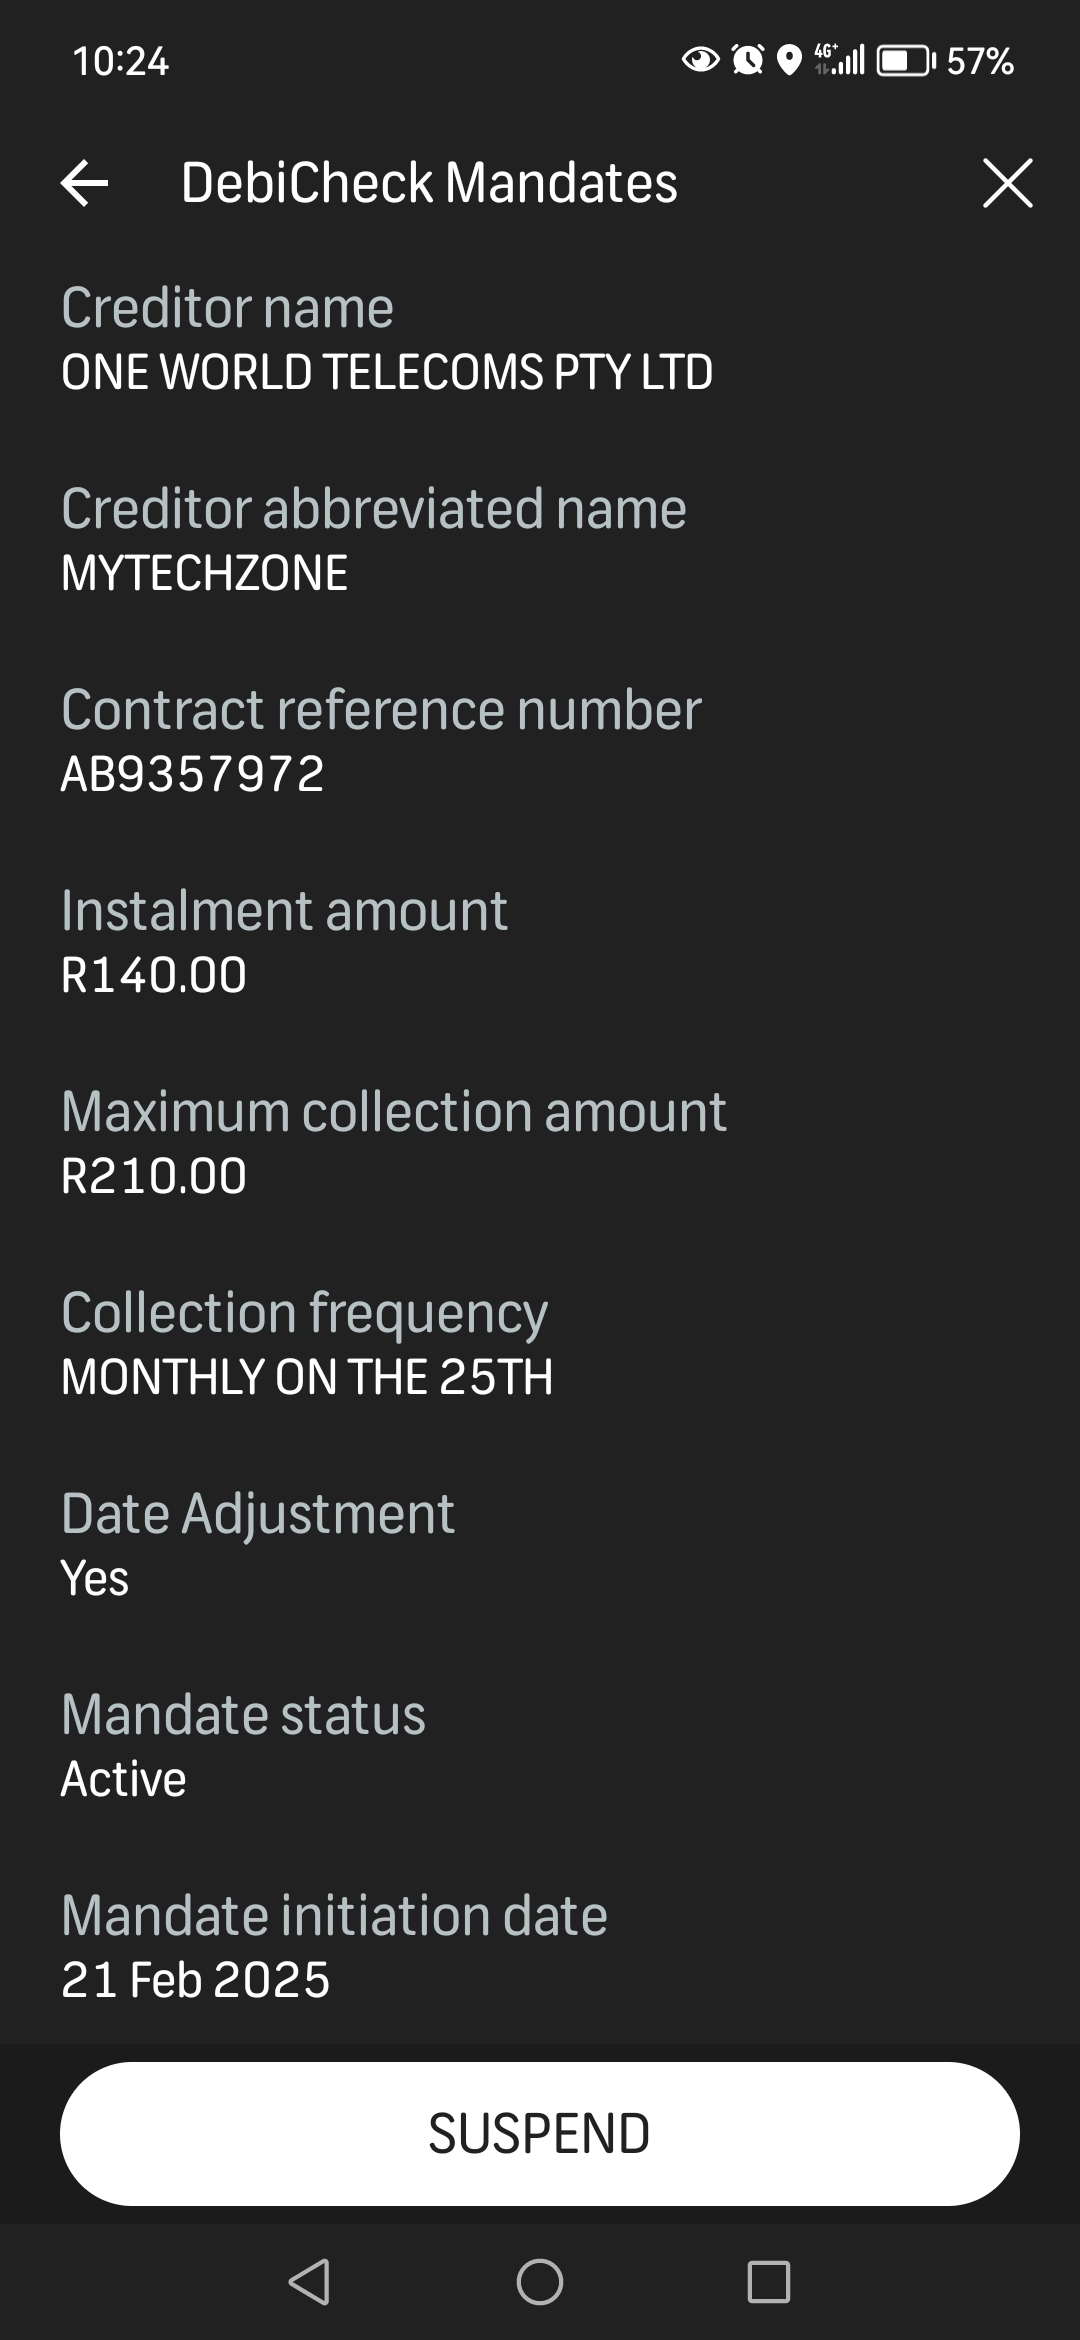Tap Android home circle button

tap(540, 2282)
